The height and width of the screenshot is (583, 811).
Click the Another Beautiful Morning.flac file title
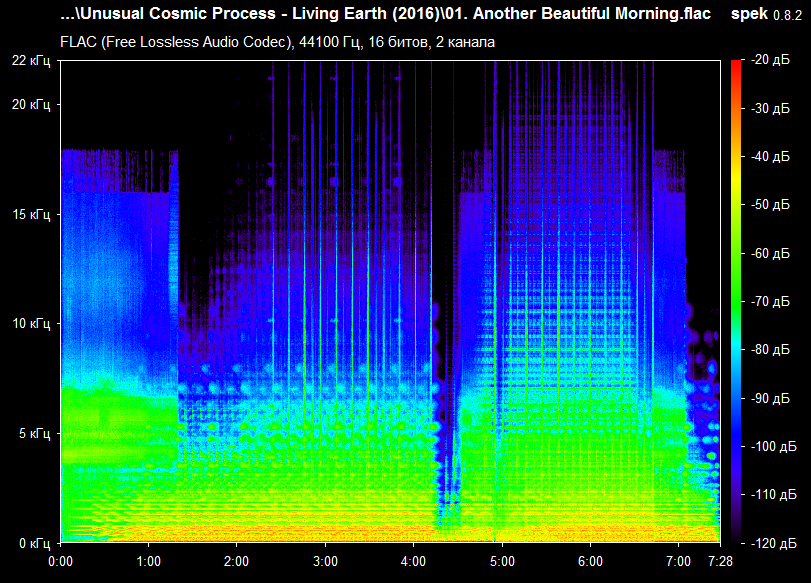tap(592, 14)
